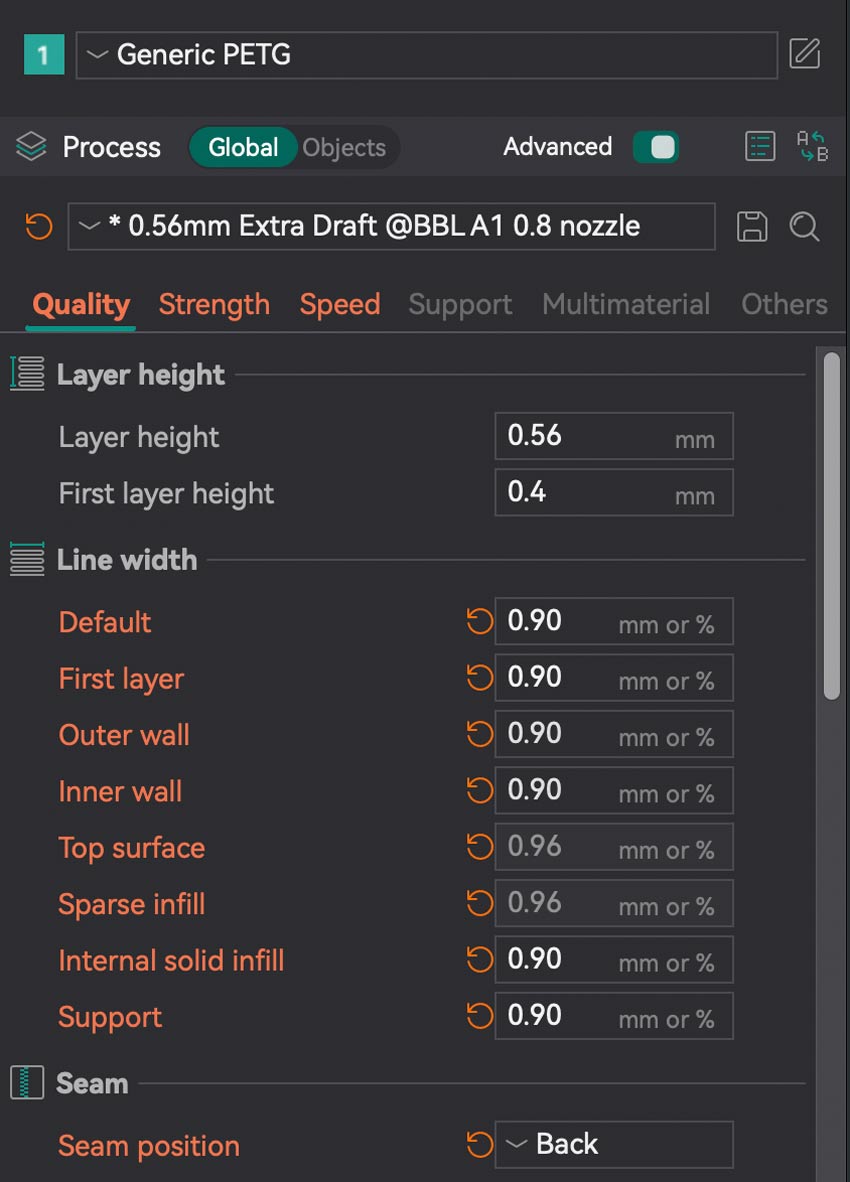Switch process scope to Objects
Image resolution: width=850 pixels, height=1182 pixels.
[x=344, y=147]
